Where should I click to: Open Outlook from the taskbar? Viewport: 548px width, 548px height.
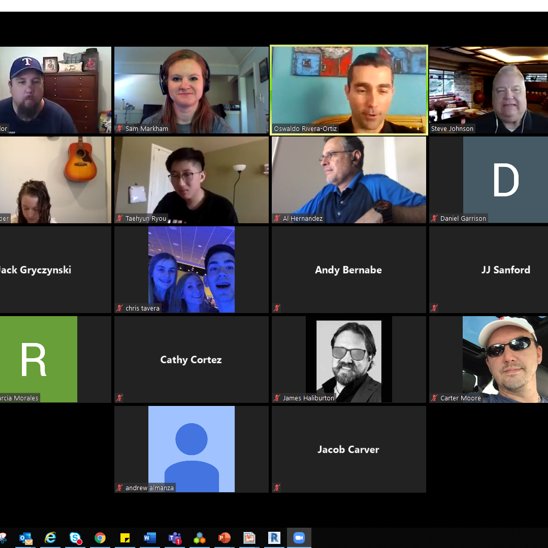[x=26, y=538]
